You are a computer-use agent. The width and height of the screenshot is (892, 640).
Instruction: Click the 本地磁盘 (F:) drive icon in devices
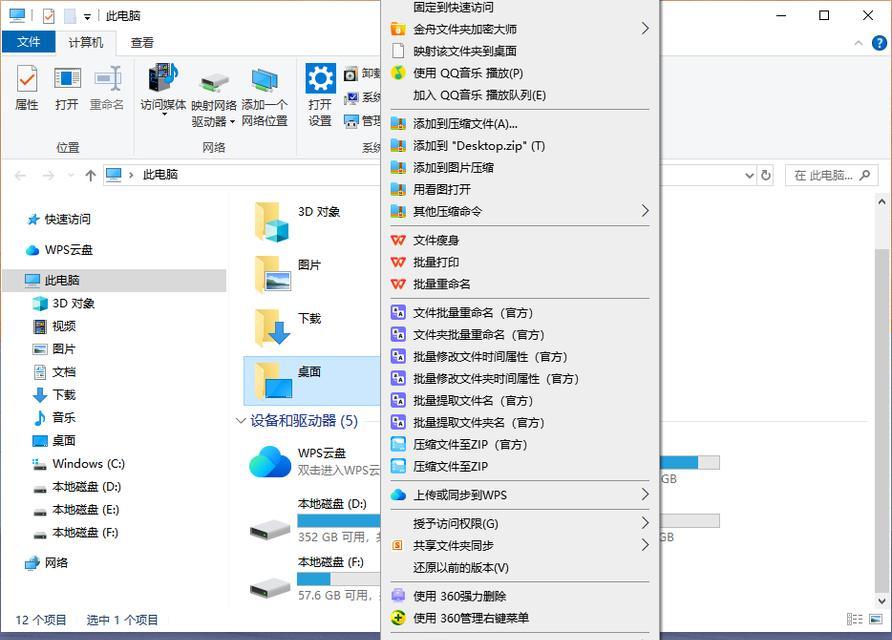[270, 588]
